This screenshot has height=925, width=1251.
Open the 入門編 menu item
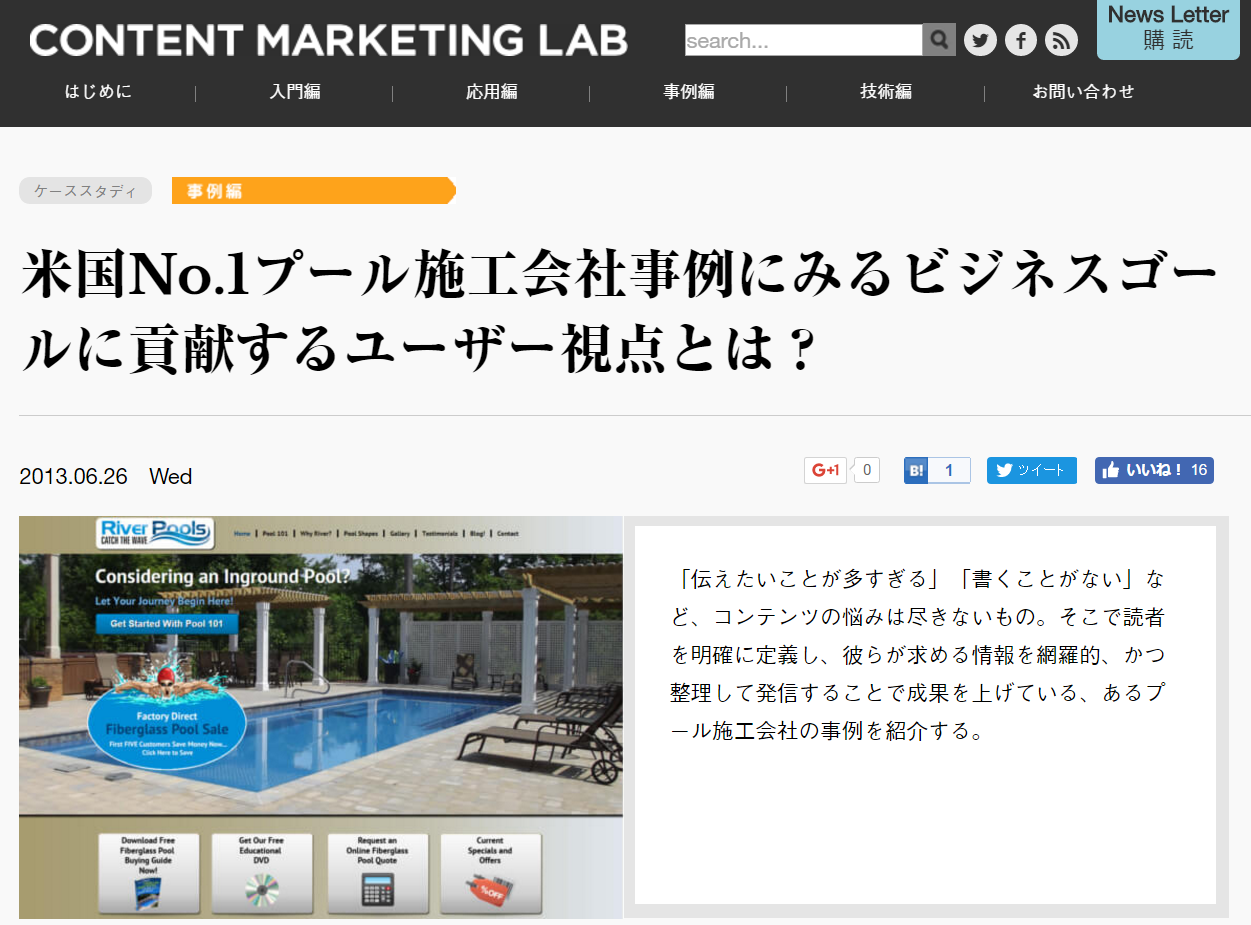coord(295,92)
